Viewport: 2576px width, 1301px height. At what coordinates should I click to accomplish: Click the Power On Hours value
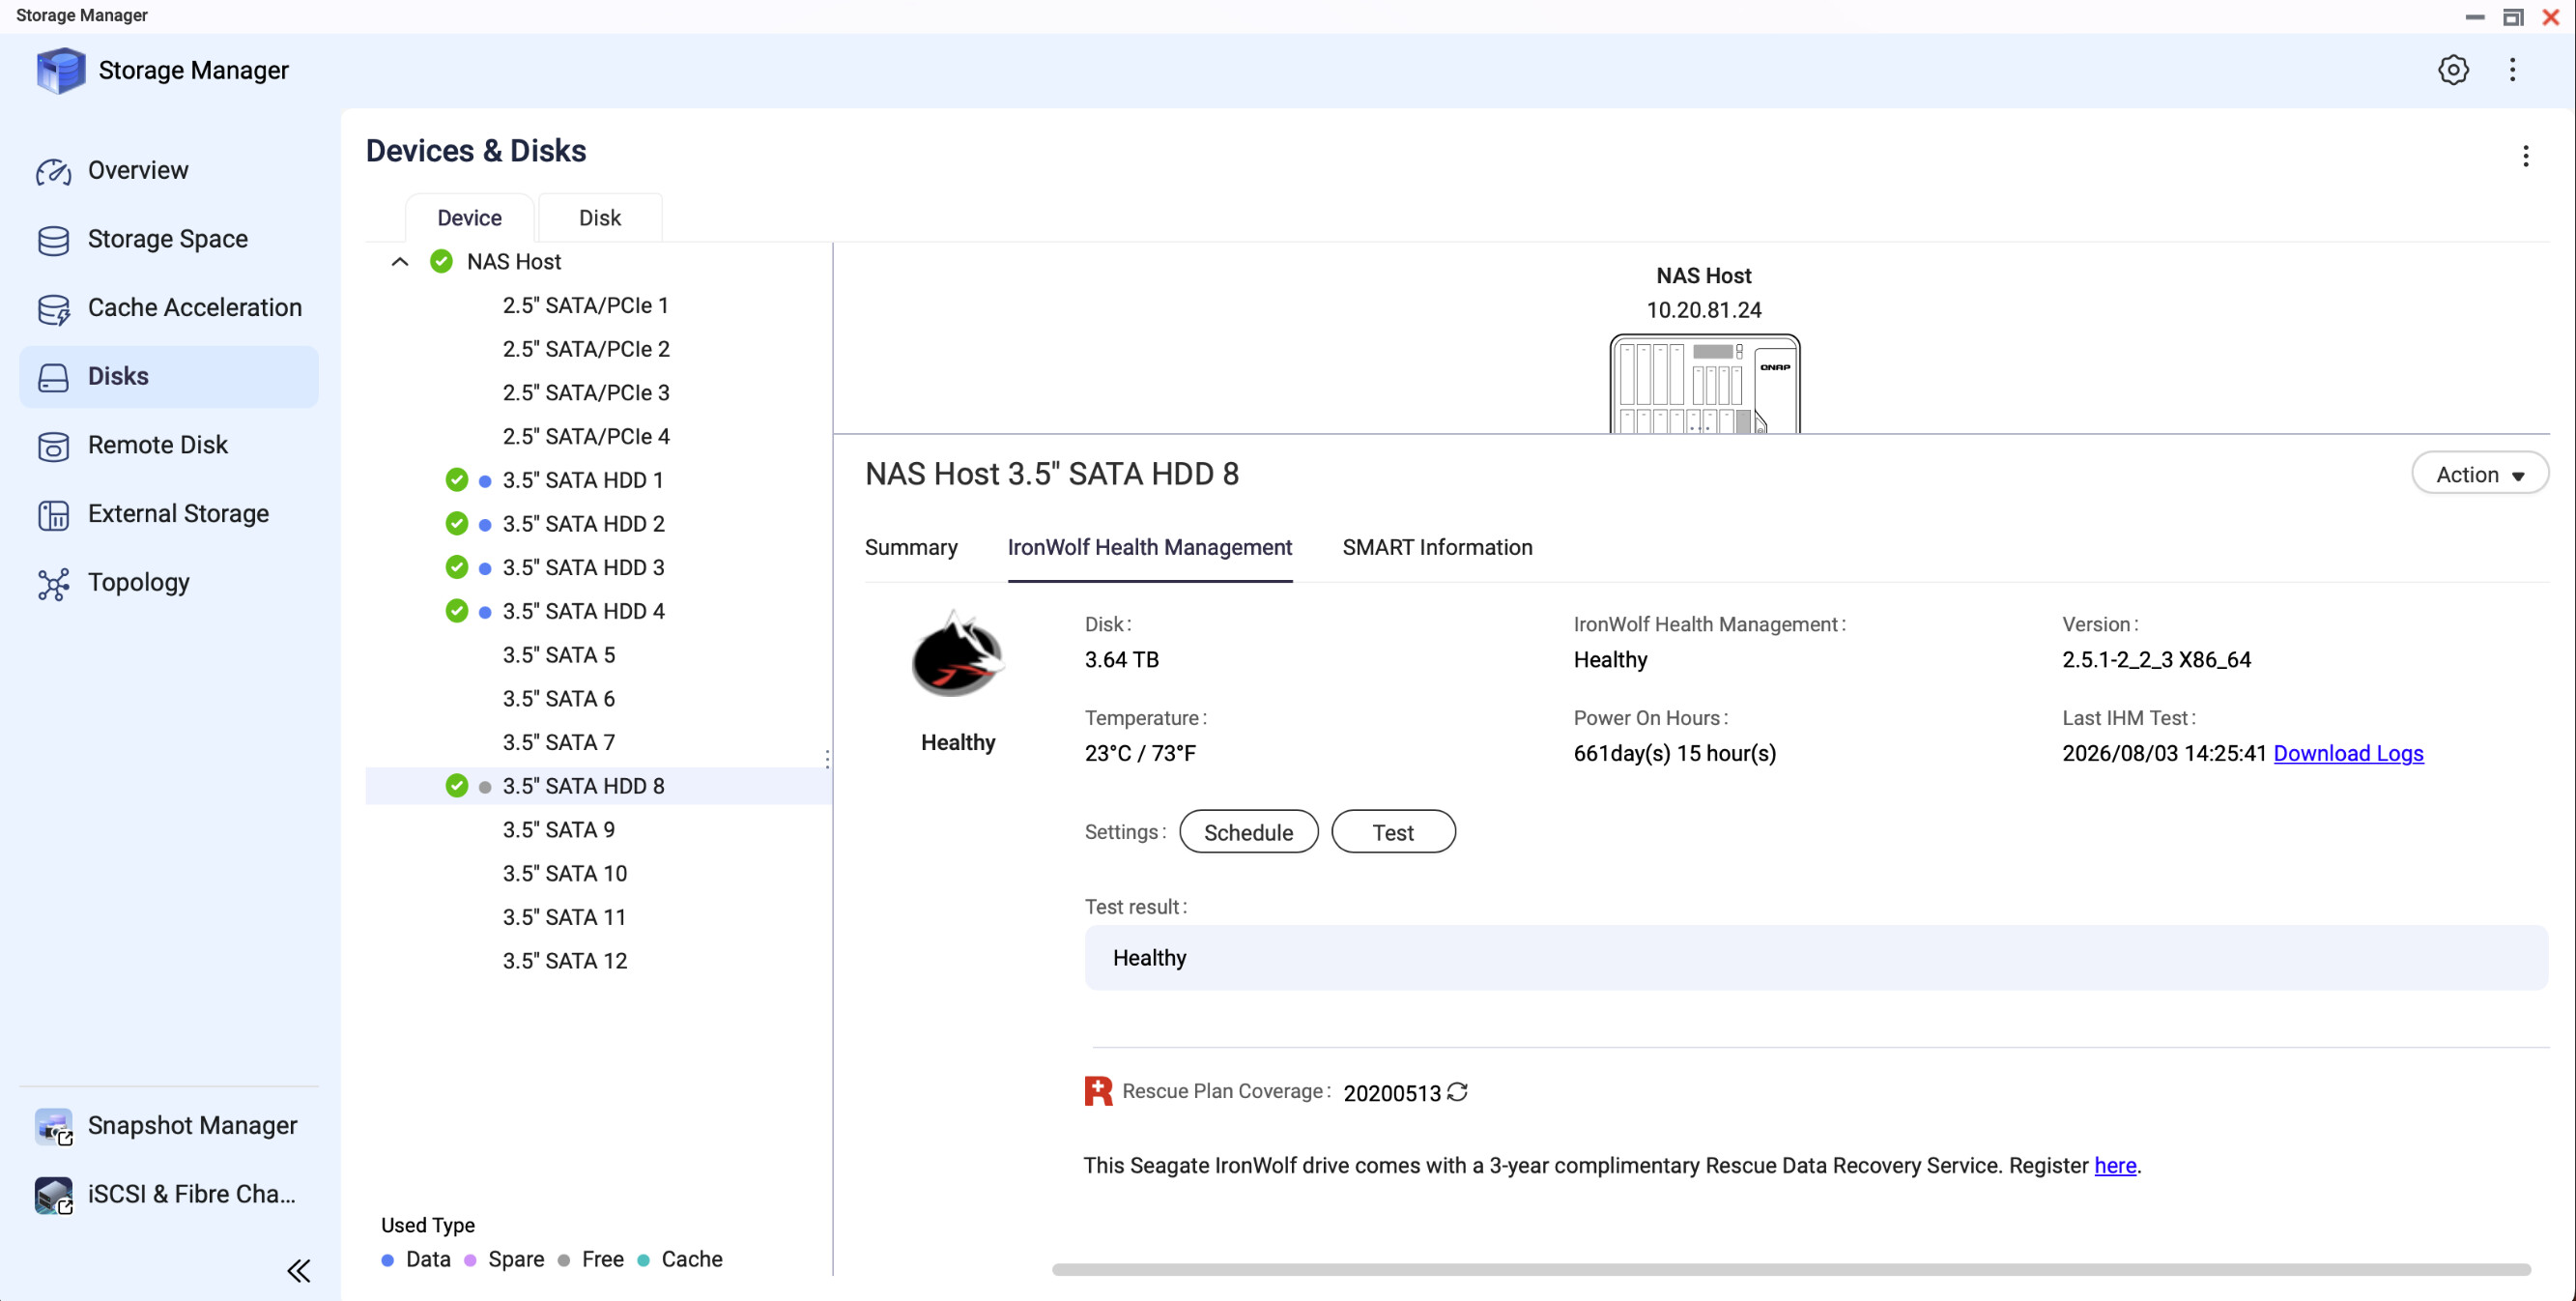1675,754
